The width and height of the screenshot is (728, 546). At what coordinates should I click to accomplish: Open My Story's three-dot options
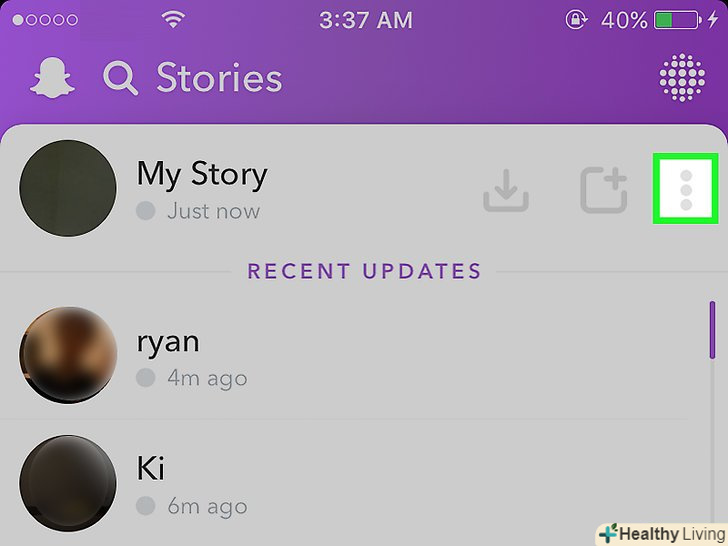point(686,189)
